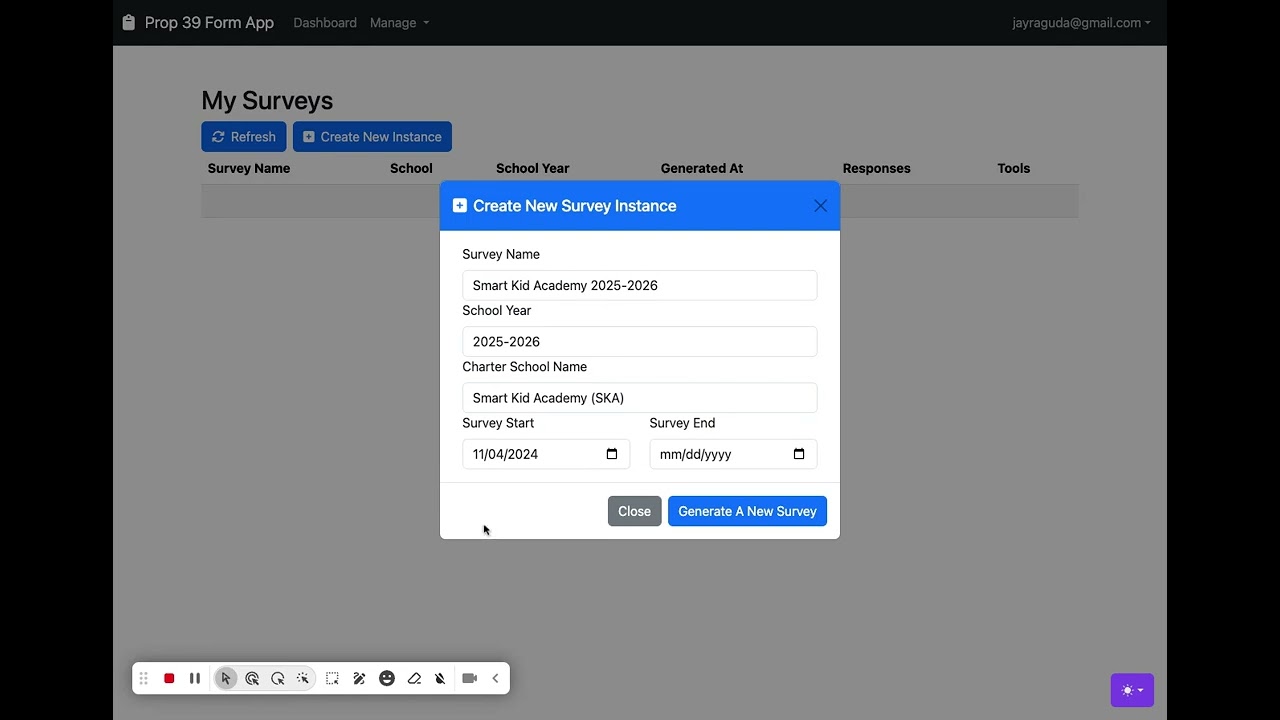Collapse the recording toolbar with chevron
Viewport: 1280px width, 720px height.
[495, 678]
